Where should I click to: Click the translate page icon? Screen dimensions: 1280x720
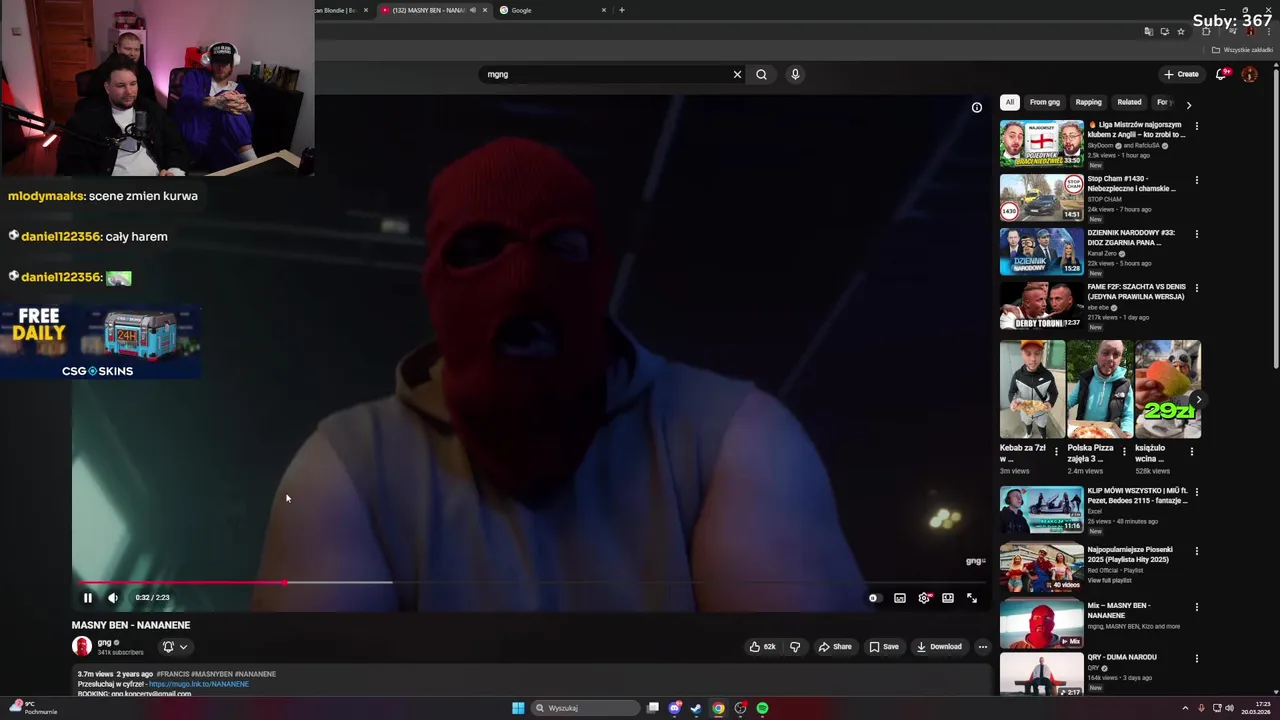click(1149, 31)
